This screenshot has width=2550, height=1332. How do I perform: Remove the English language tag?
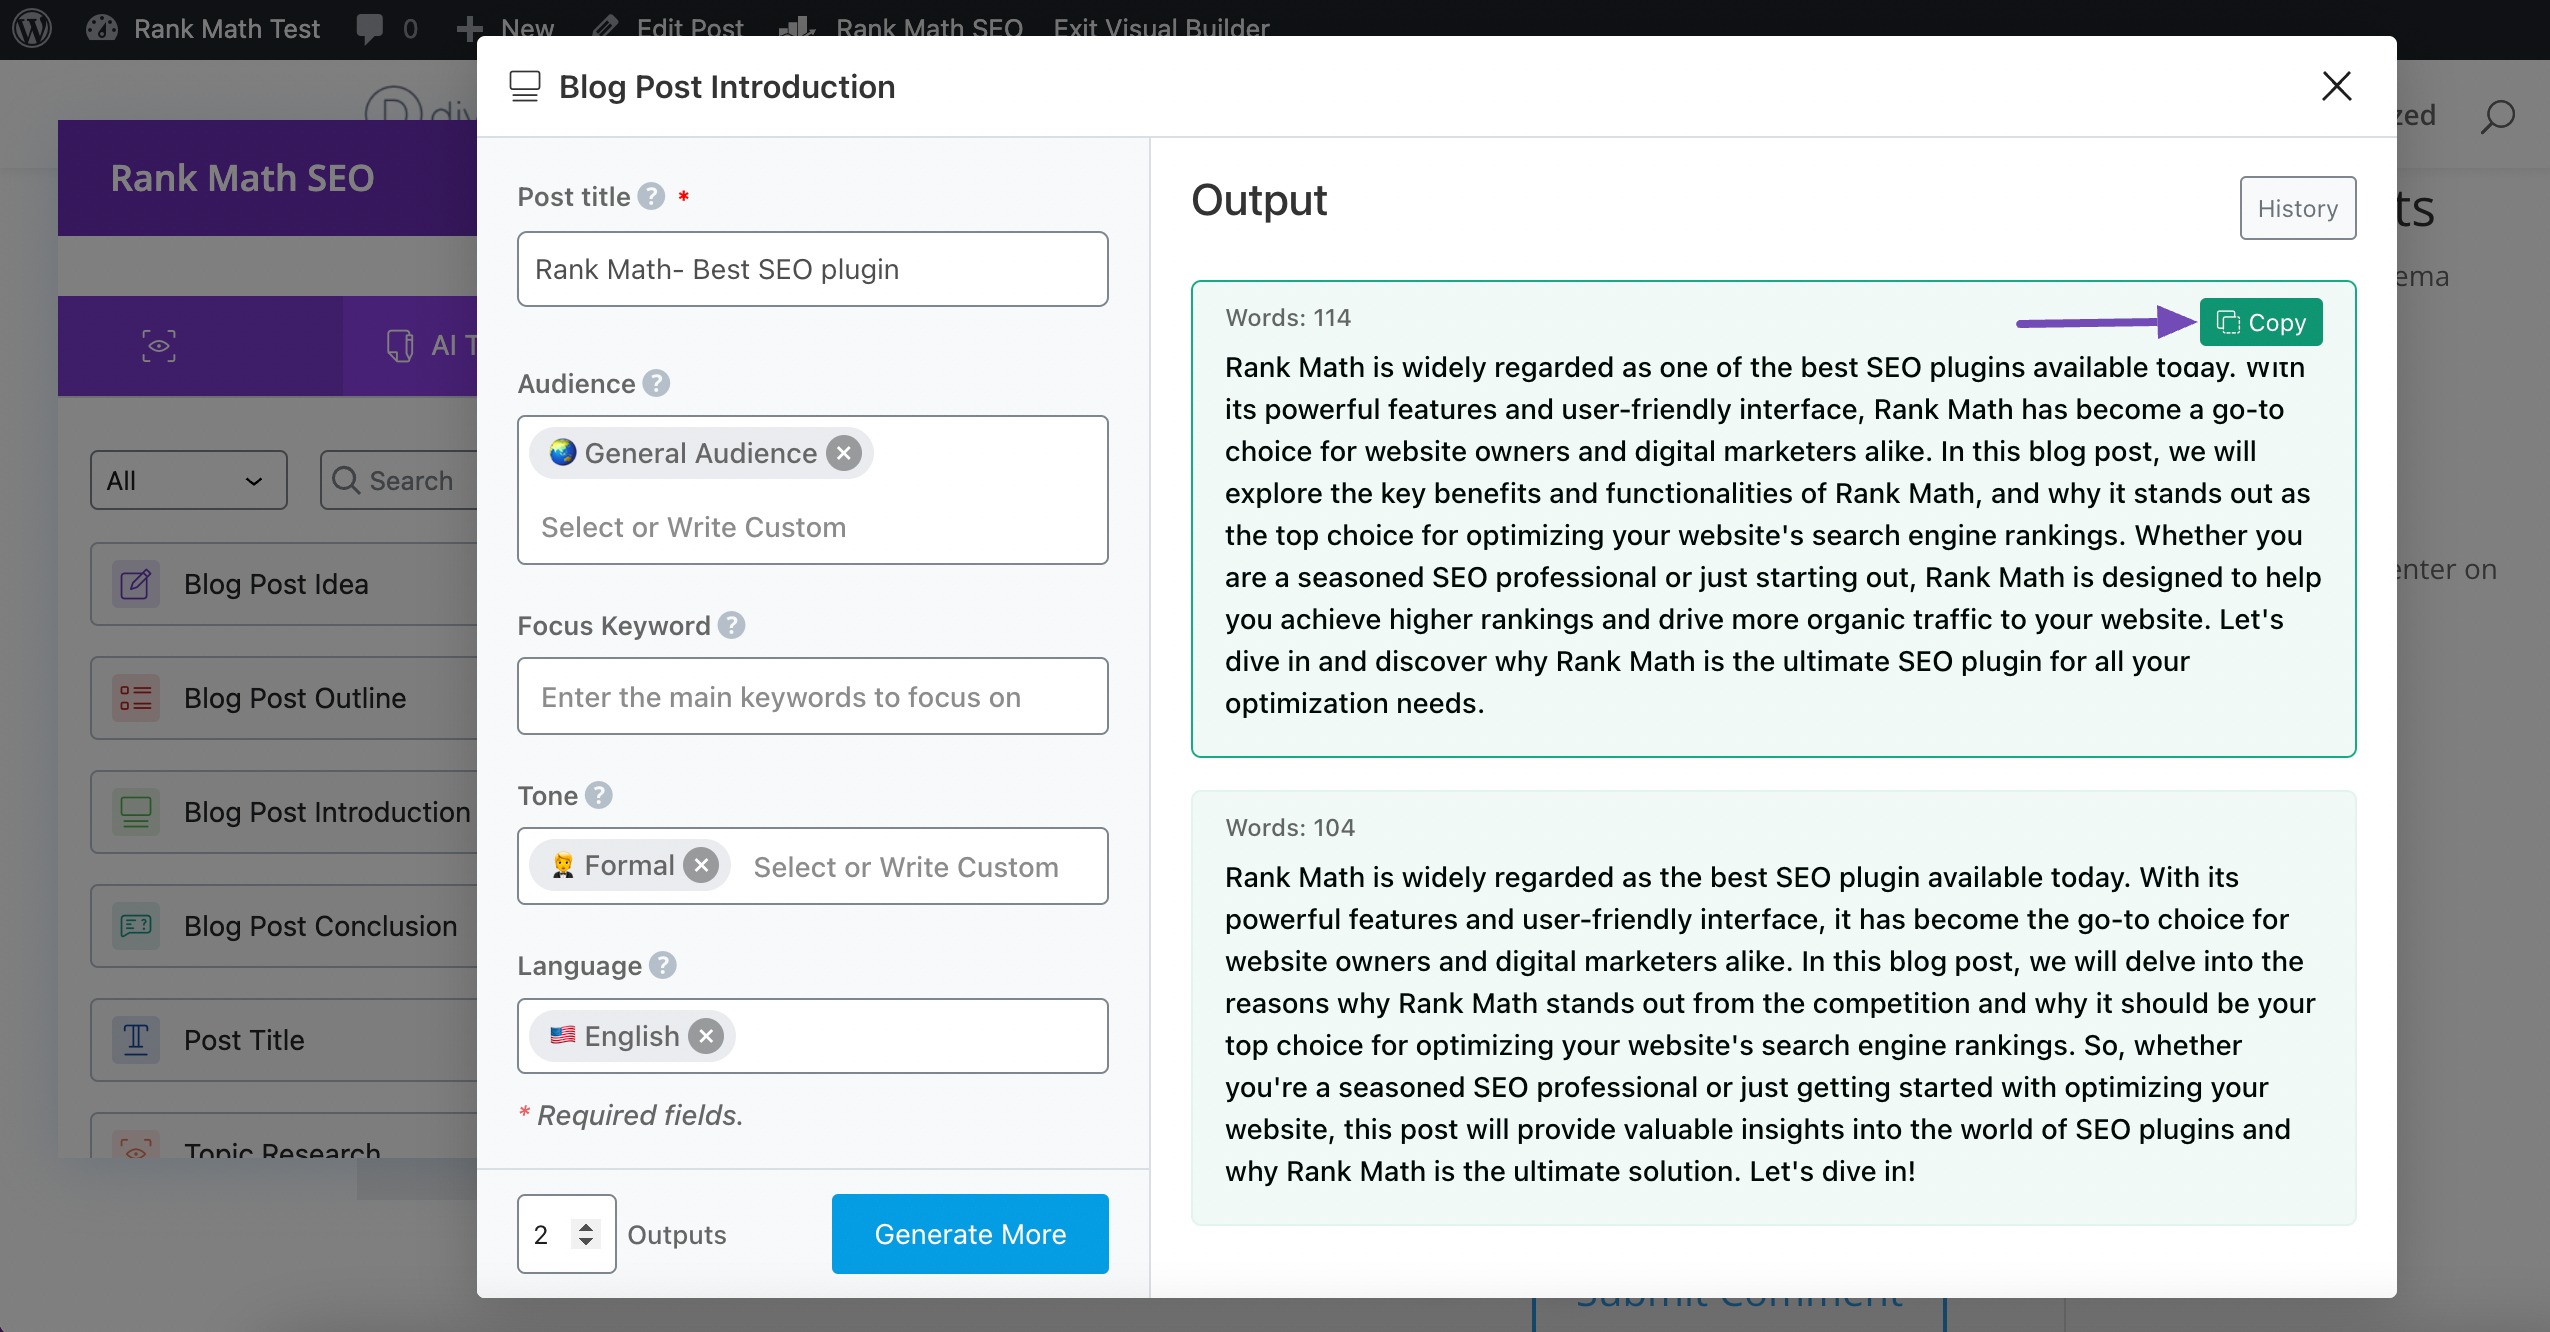click(x=706, y=1036)
